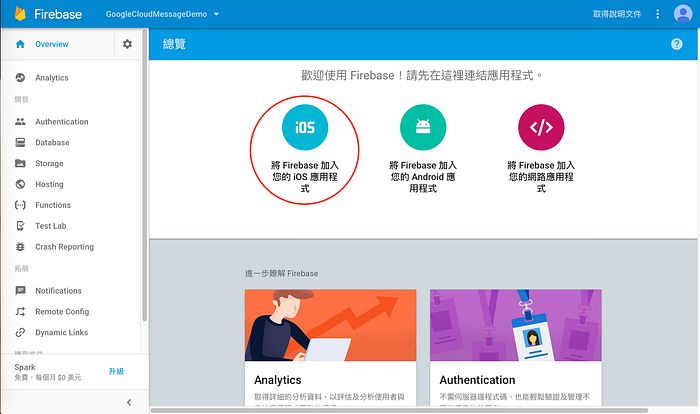The width and height of the screenshot is (700, 414).
Task: Open the Analytics section
Action: (52, 78)
